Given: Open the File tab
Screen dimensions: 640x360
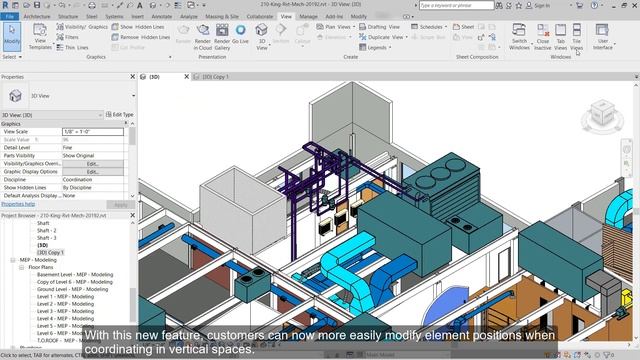Looking at the screenshot, I should (x=9, y=17).
